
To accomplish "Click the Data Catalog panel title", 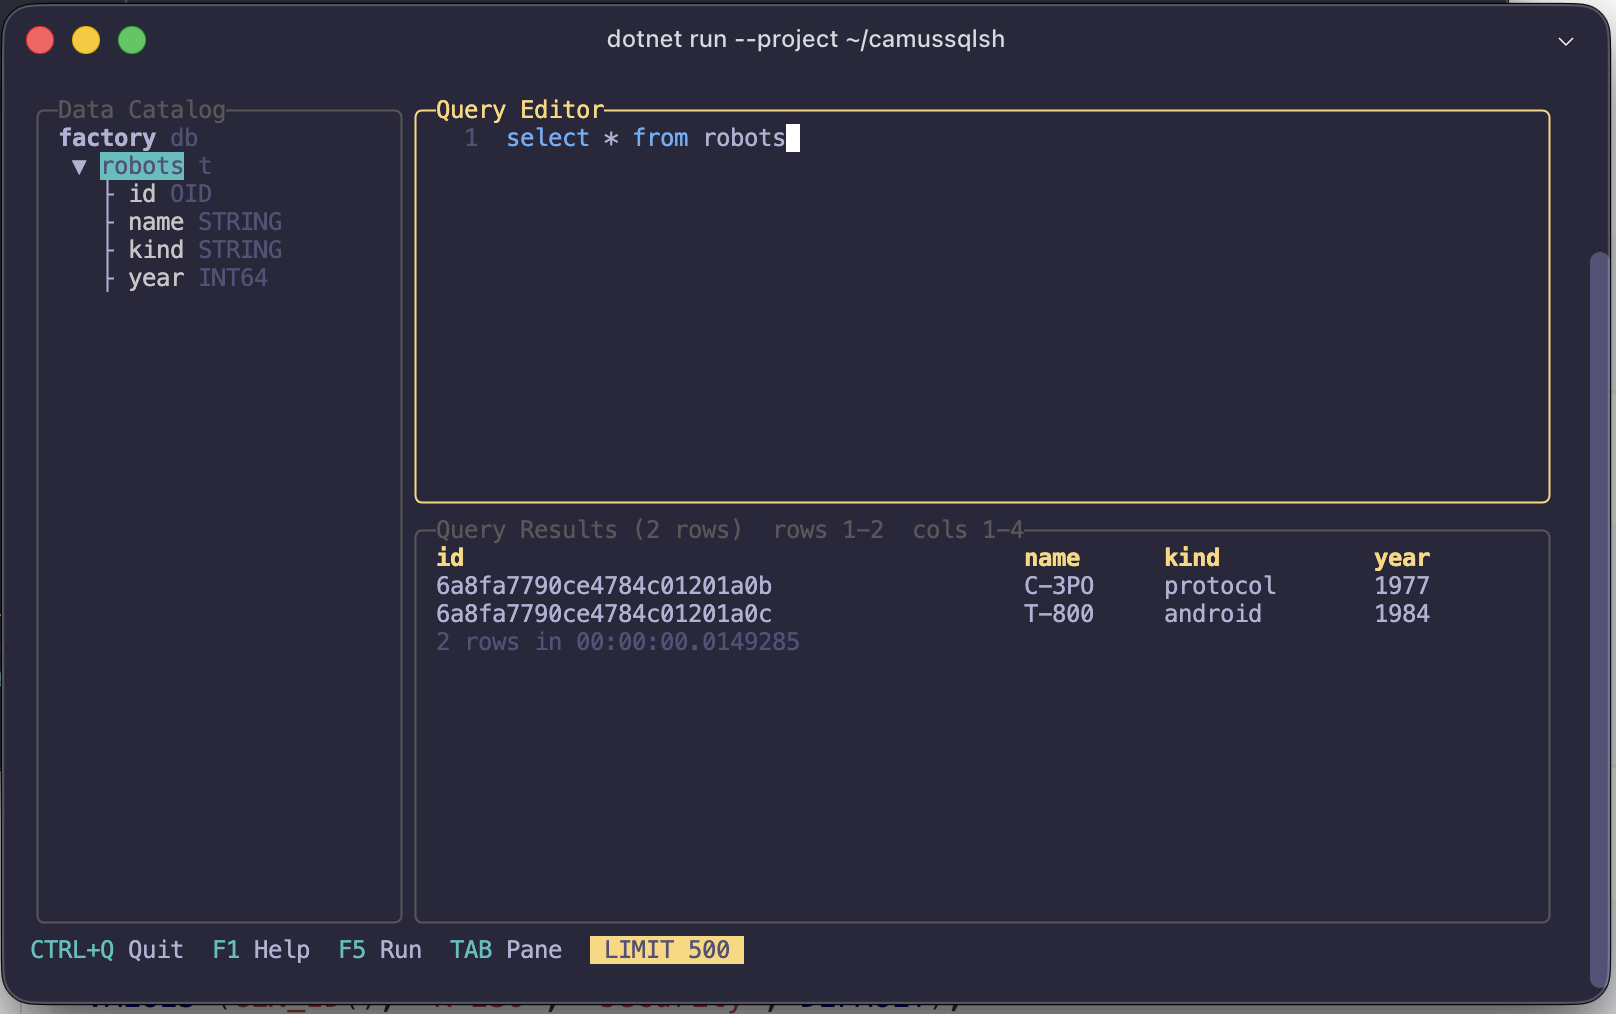I will click(x=142, y=110).
